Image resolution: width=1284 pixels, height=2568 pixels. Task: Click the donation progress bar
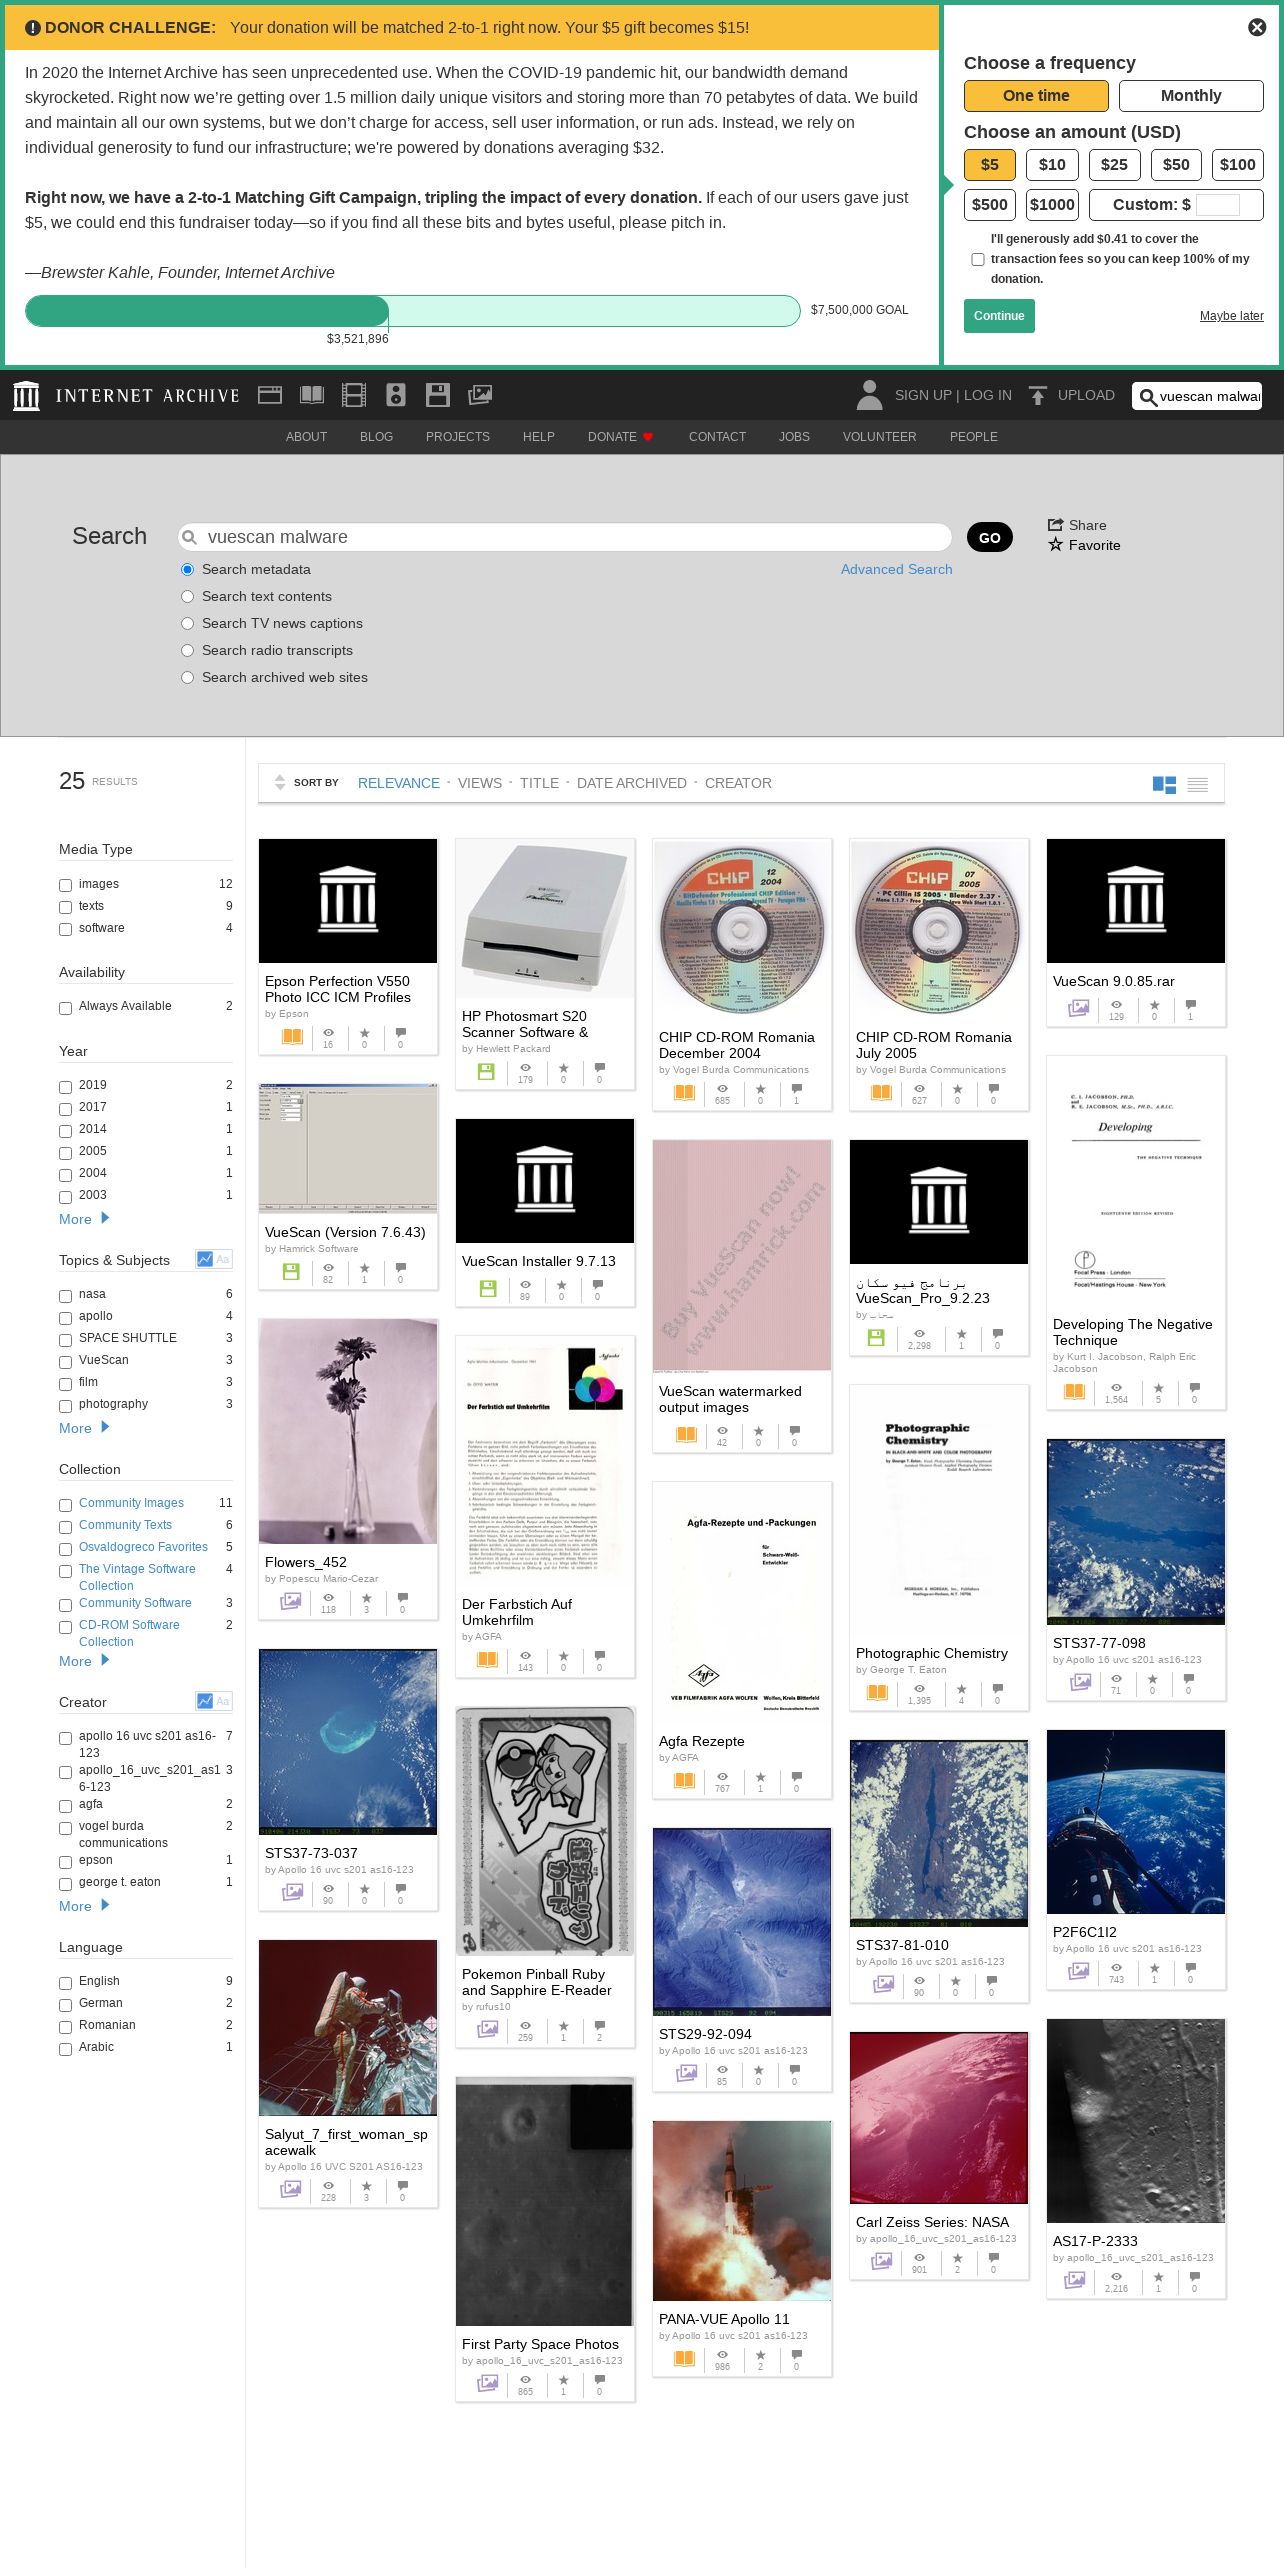[x=412, y=311]
